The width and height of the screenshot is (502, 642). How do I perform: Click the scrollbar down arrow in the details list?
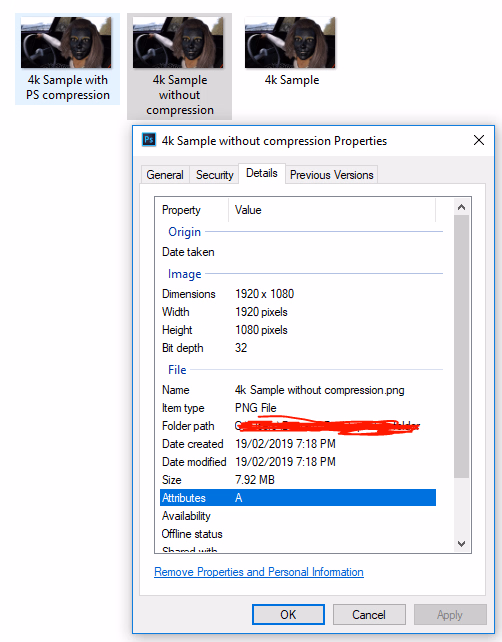click(x=461, y=544)
